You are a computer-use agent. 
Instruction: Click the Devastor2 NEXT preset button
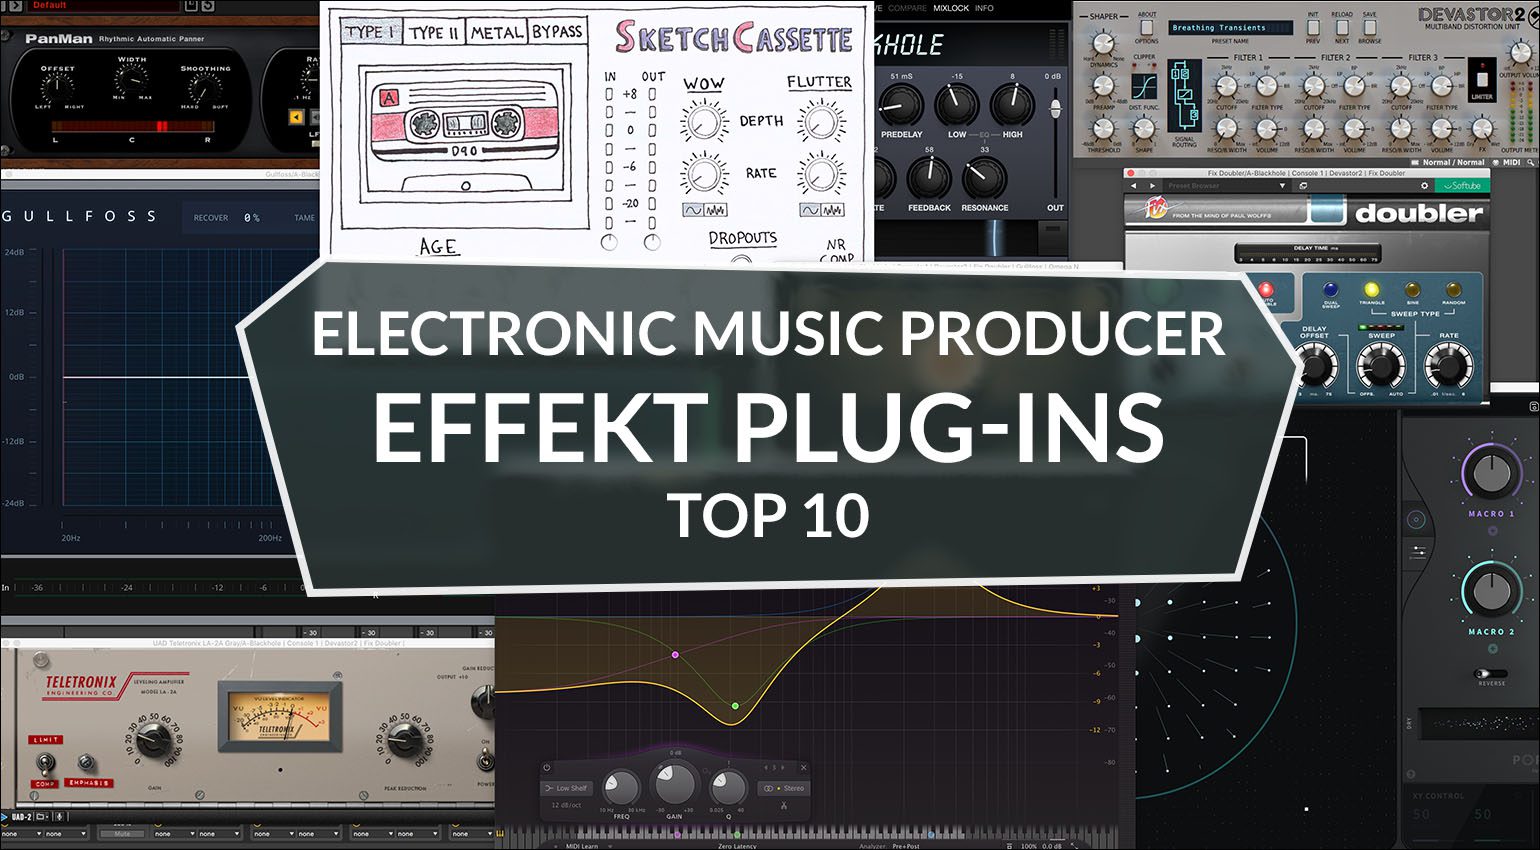click(x=1341, y=29)
